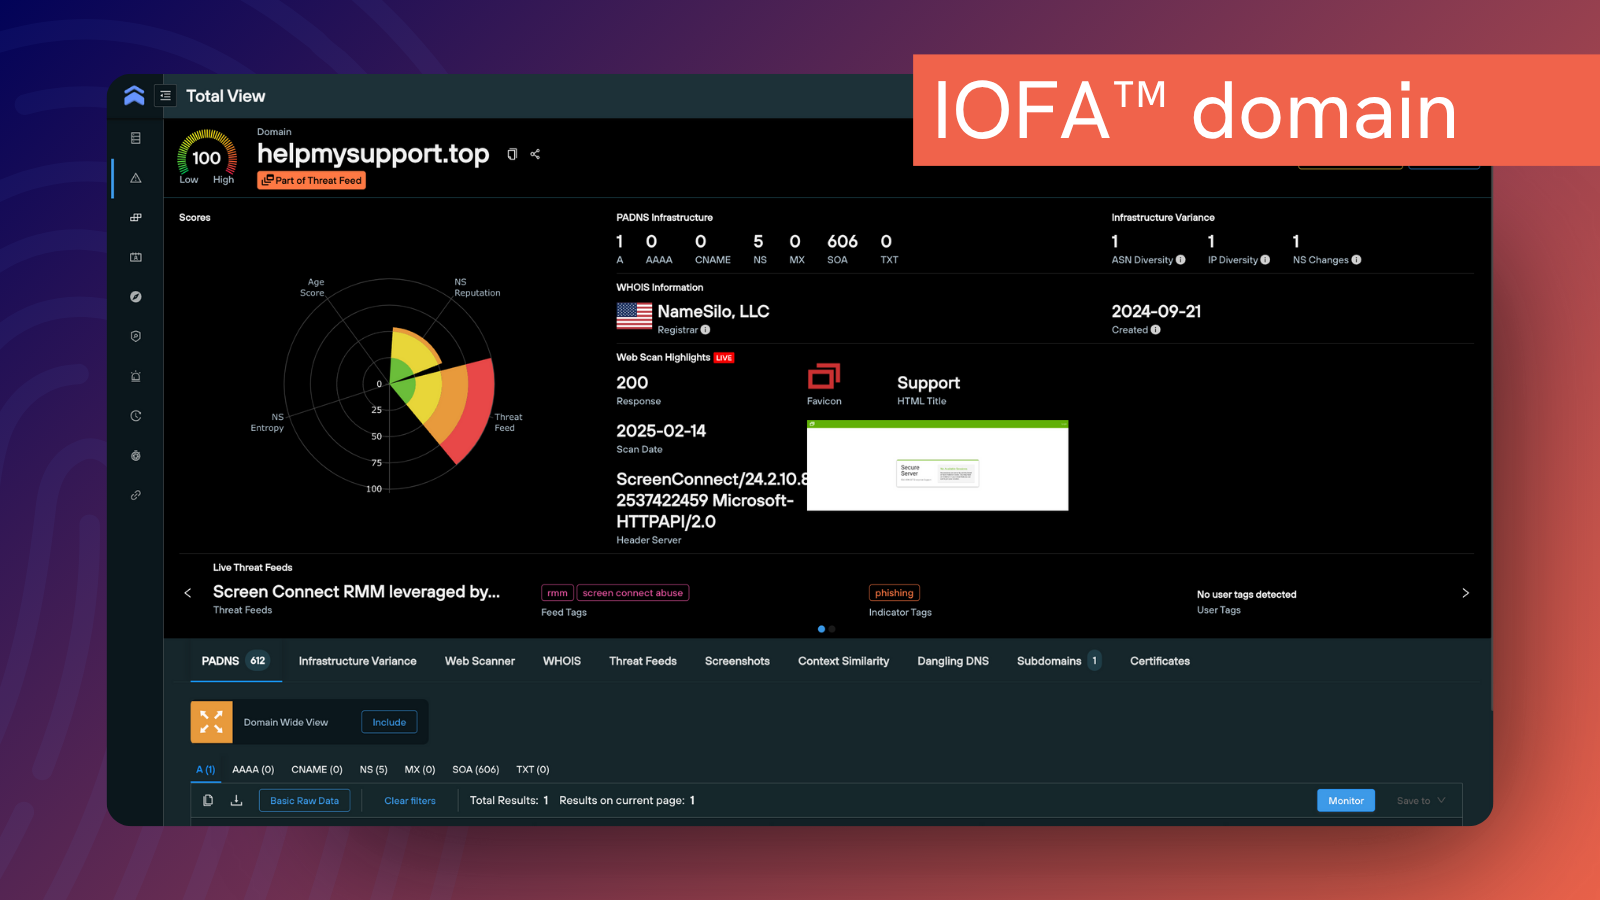This screenshot has height=900, width=1600.
Task: Click the NameSilo, LLC registrar name
Action: pos(713,312)
